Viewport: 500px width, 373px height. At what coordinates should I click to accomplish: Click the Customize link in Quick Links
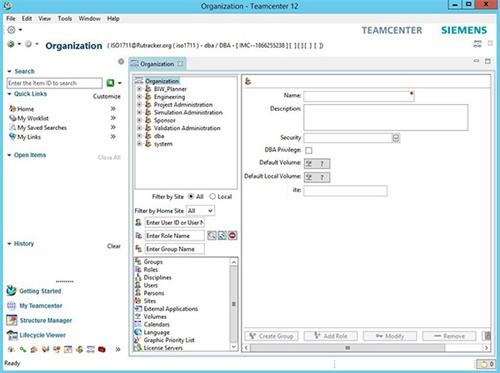[x=107, y=96]
